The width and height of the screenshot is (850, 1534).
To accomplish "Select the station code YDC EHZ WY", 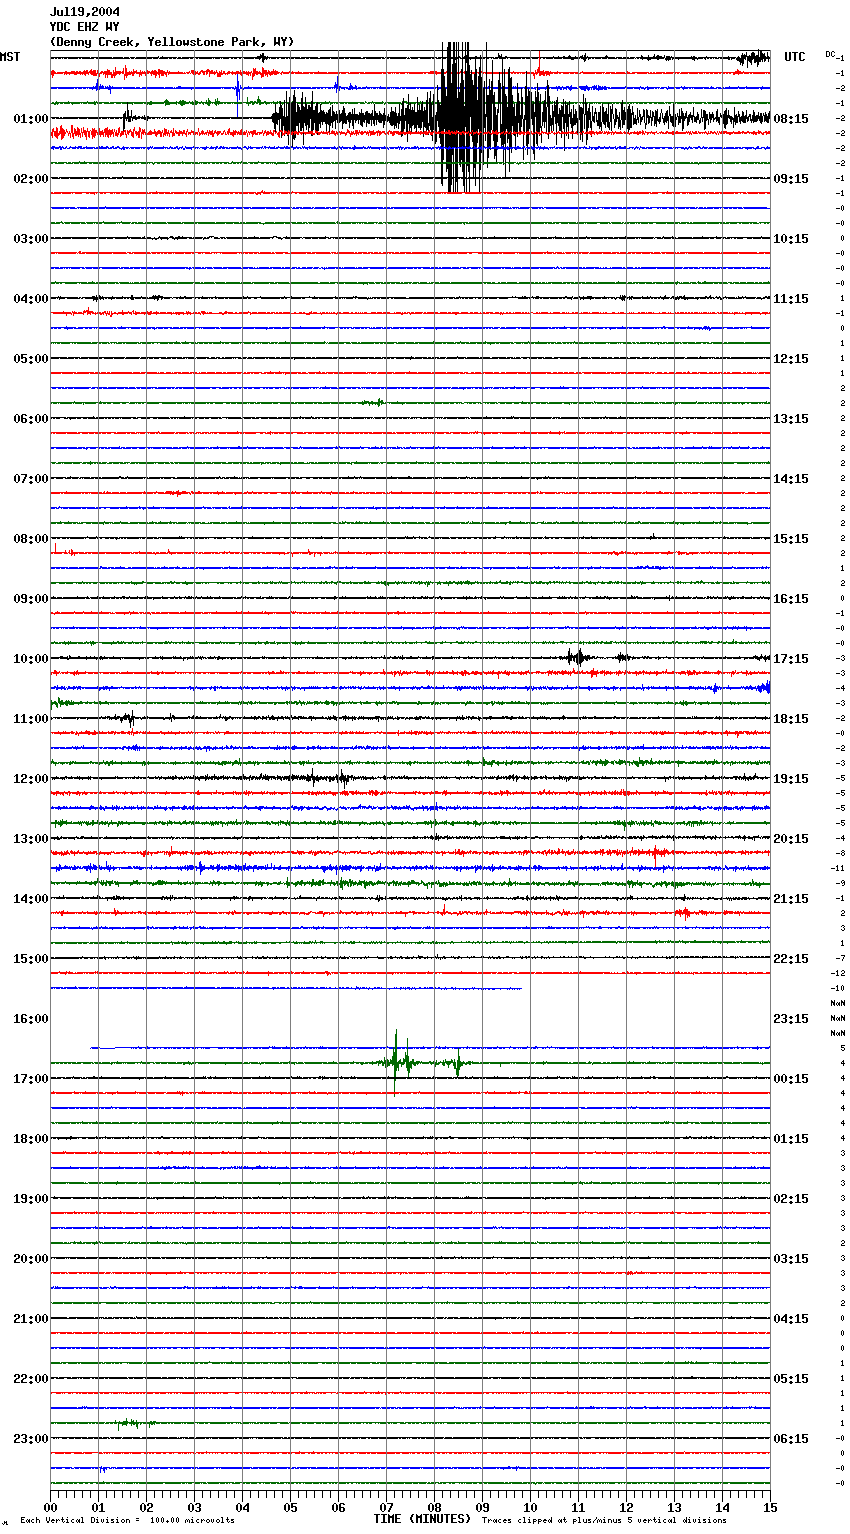I will [85, 27].
